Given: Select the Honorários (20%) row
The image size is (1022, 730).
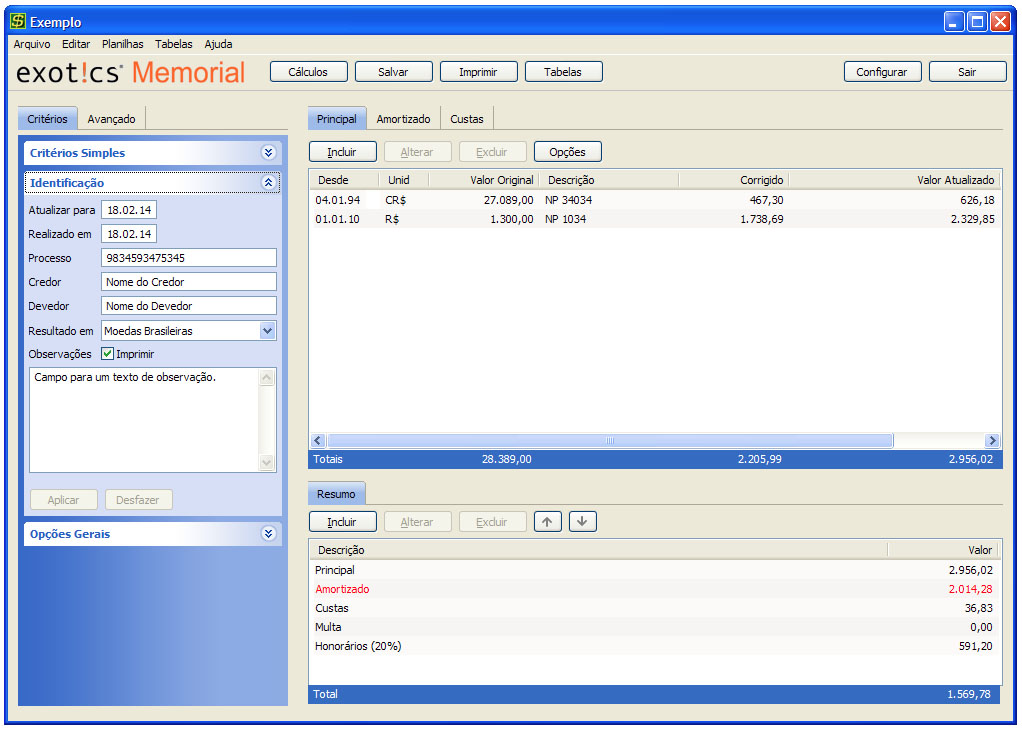Looking at the screenshot, I should coord(654,647).
